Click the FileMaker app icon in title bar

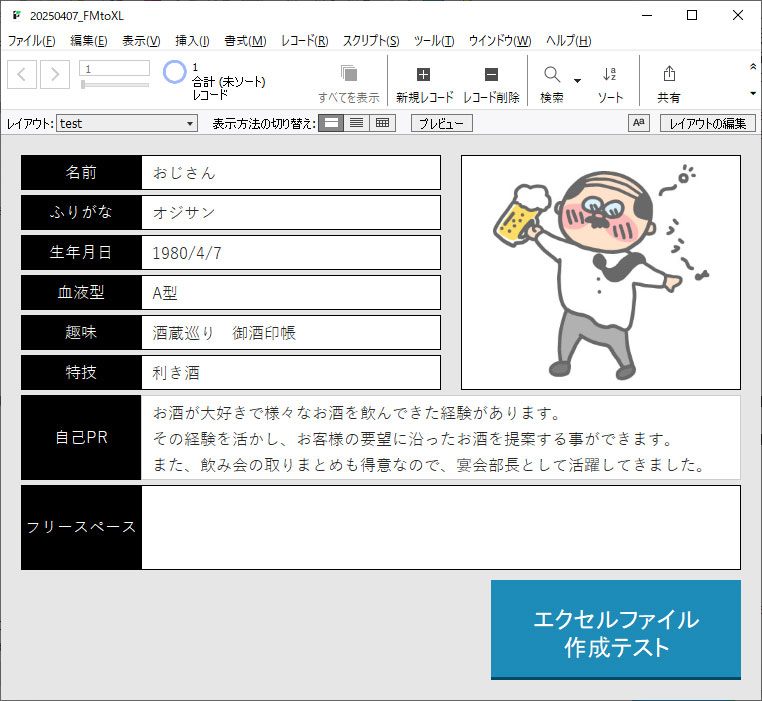coord(17,16)
